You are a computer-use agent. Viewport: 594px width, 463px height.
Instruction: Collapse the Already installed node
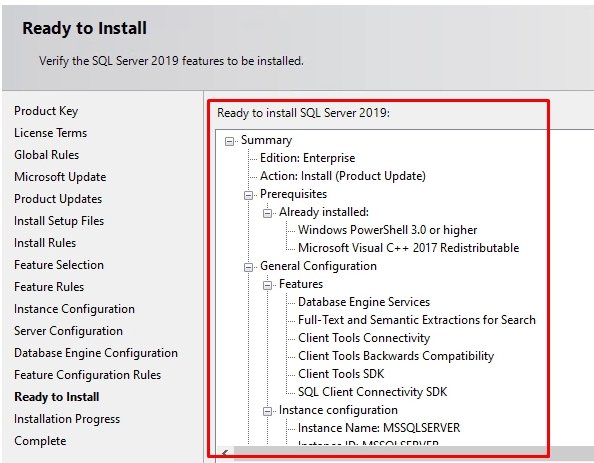tap(267, 213)
